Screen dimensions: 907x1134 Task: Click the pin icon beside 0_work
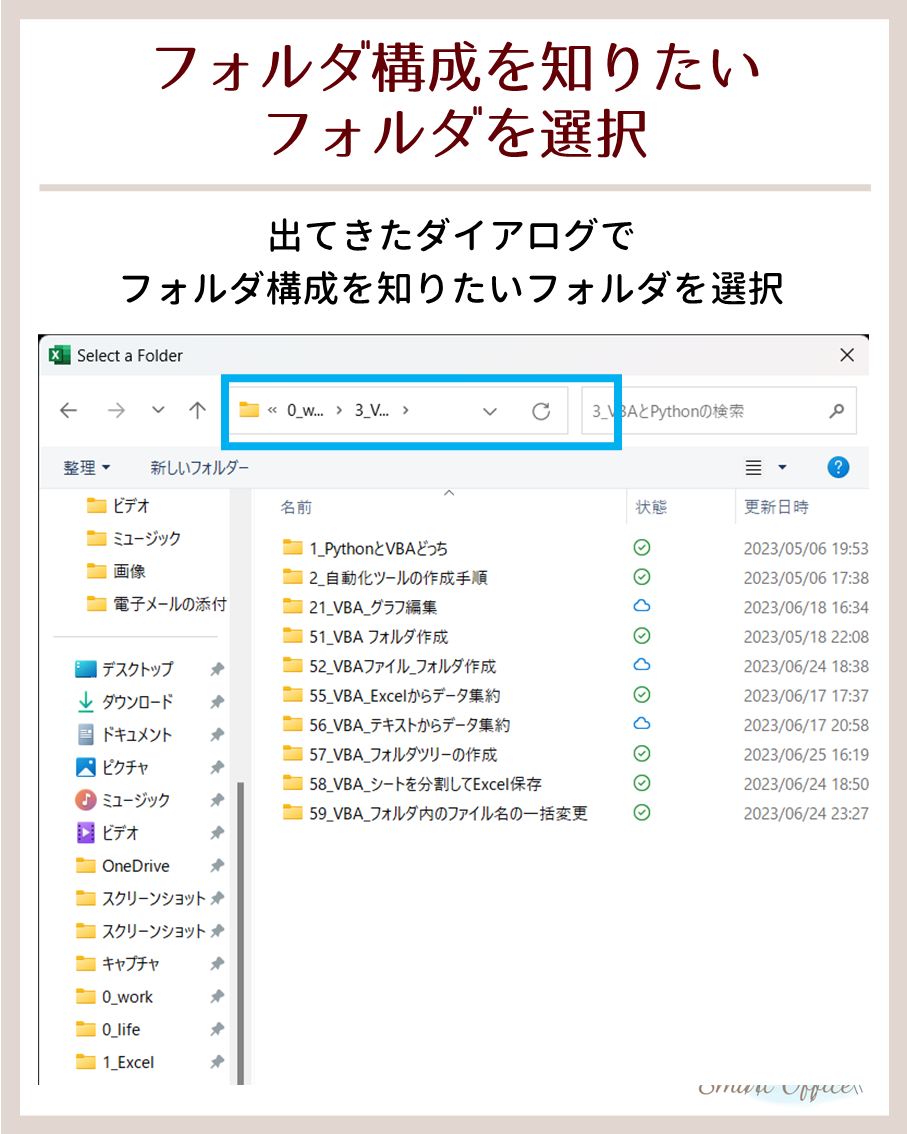[x=216, y=997]
